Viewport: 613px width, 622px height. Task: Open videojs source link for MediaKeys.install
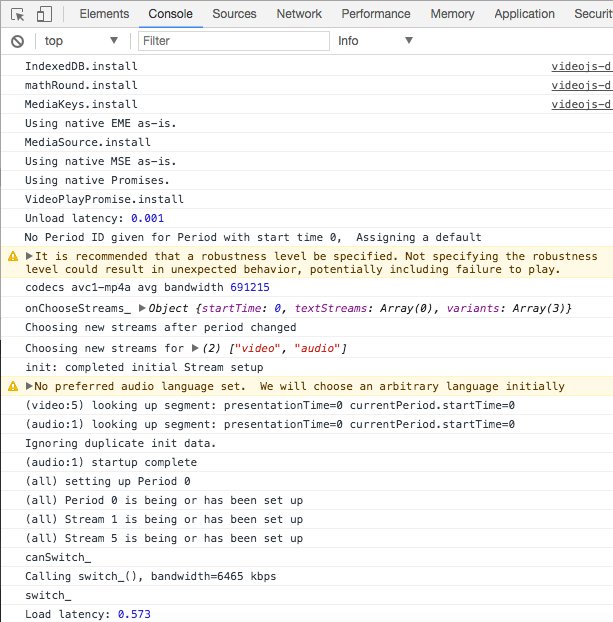point(582,104)
